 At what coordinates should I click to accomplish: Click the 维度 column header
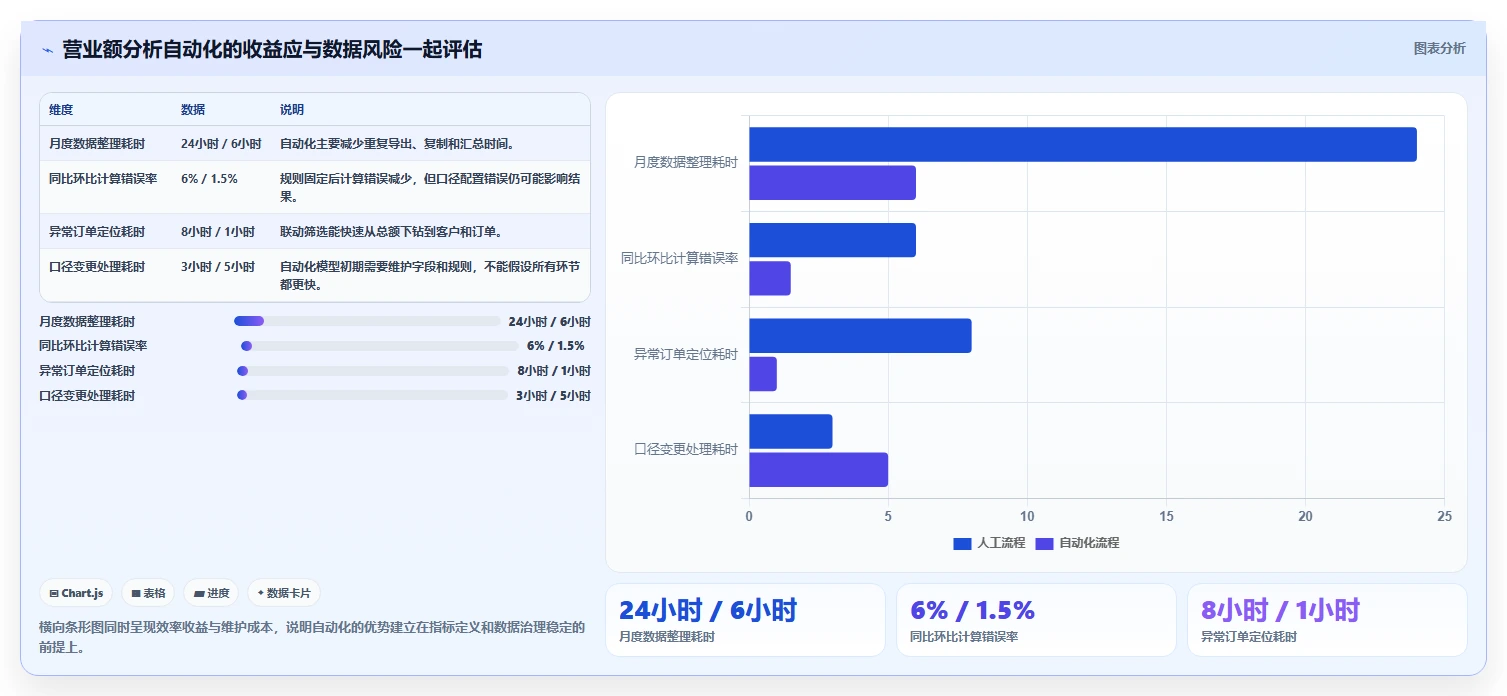click(x=61, y=110)
